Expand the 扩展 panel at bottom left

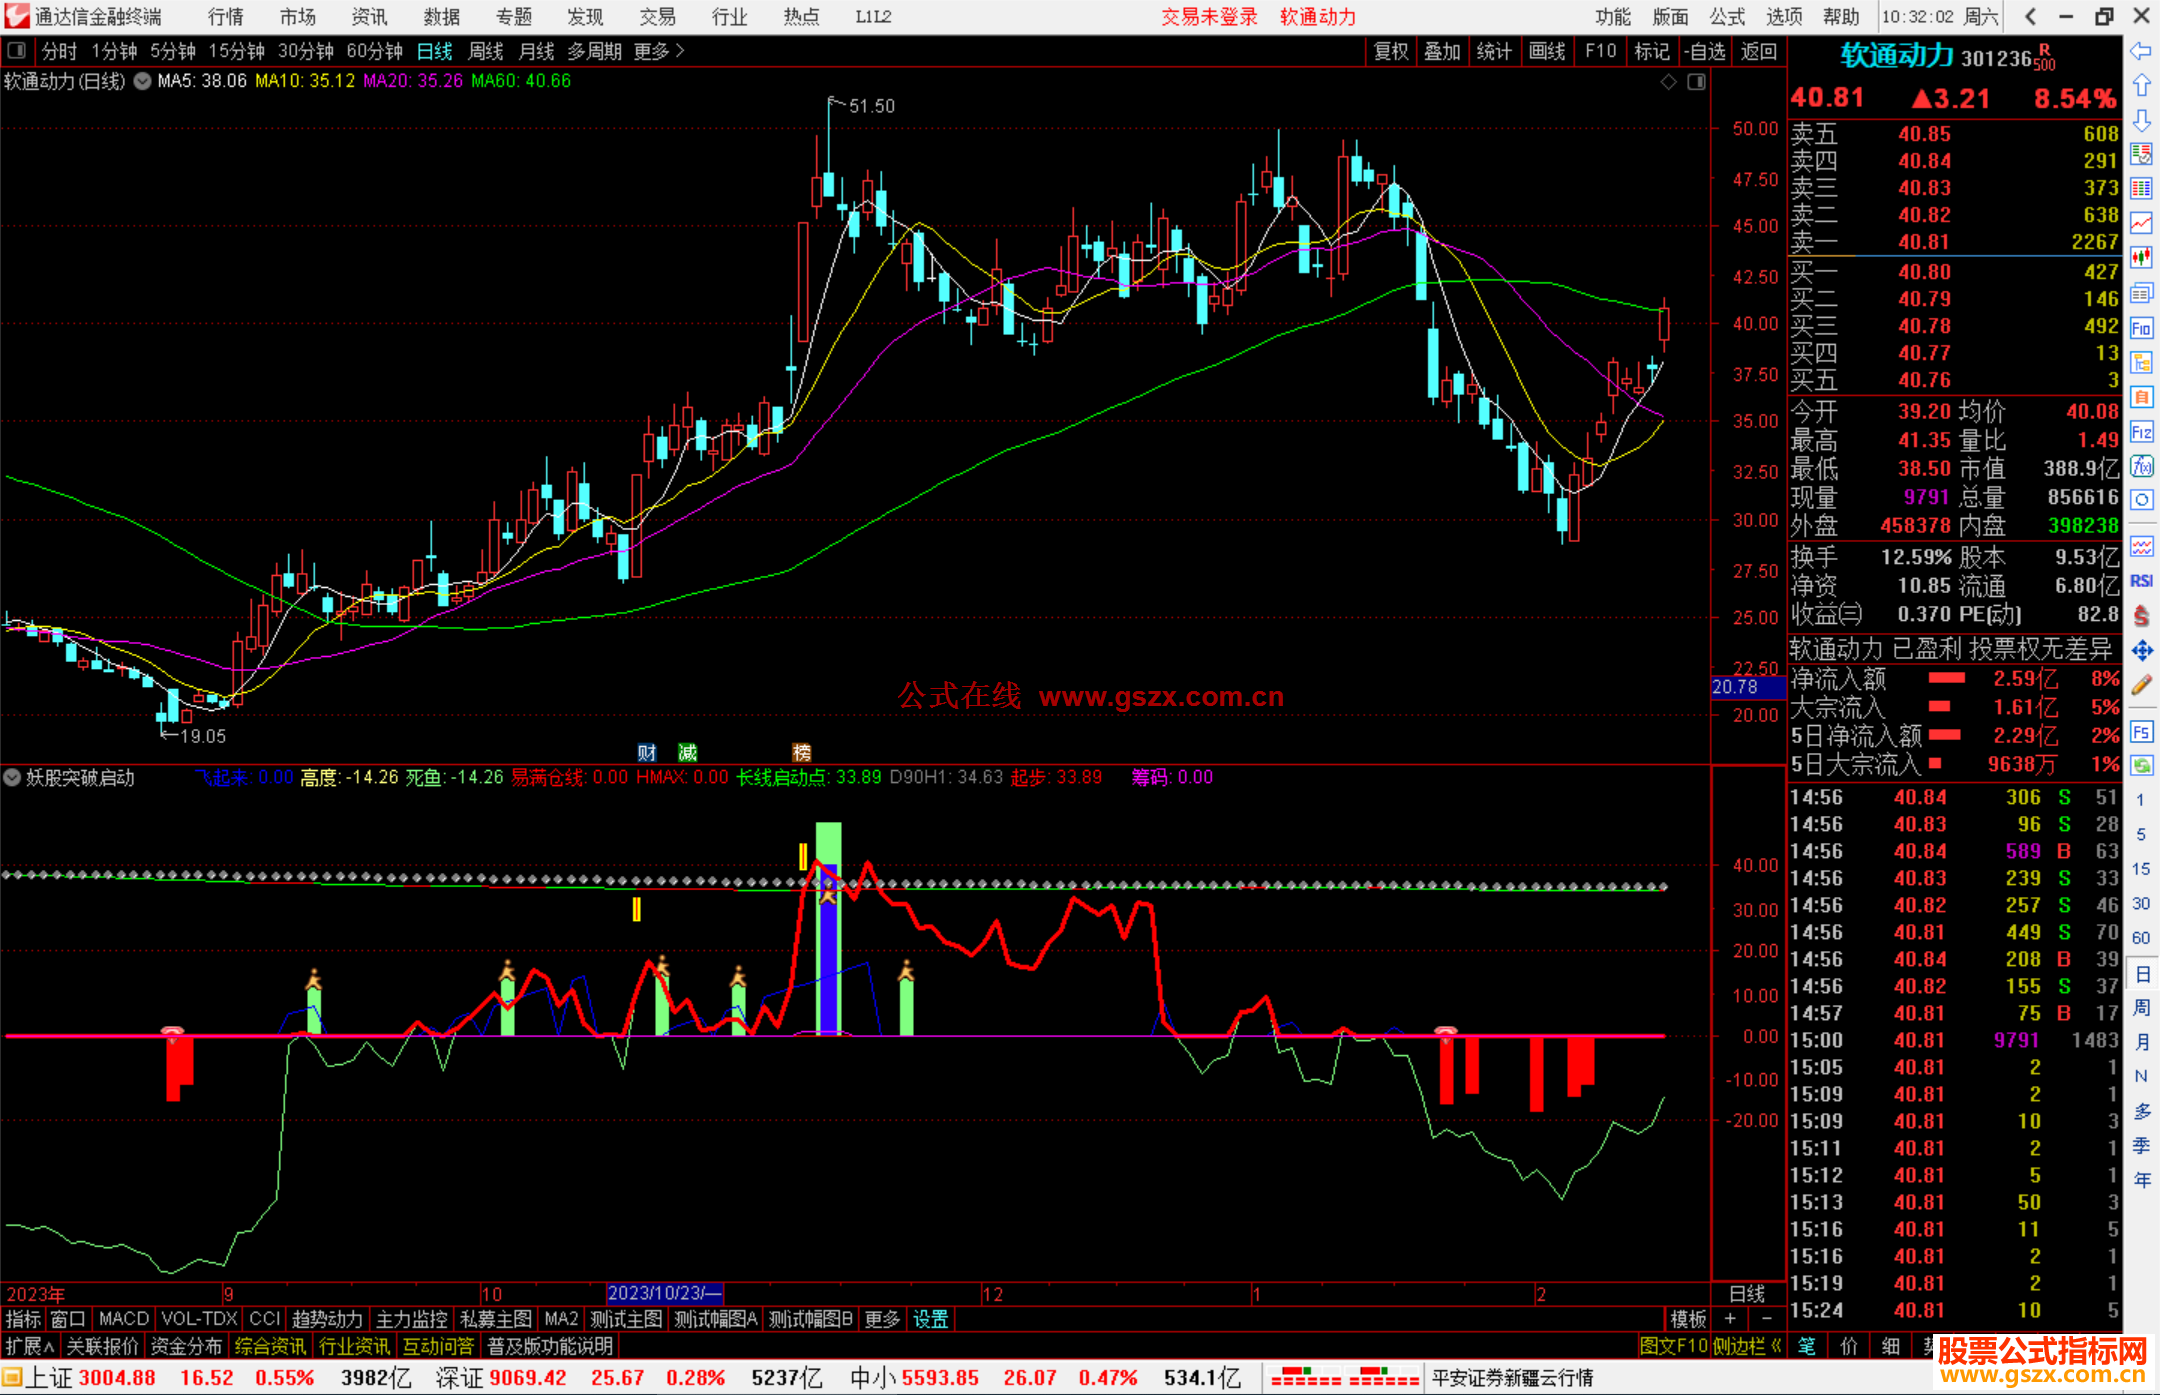29,1346
